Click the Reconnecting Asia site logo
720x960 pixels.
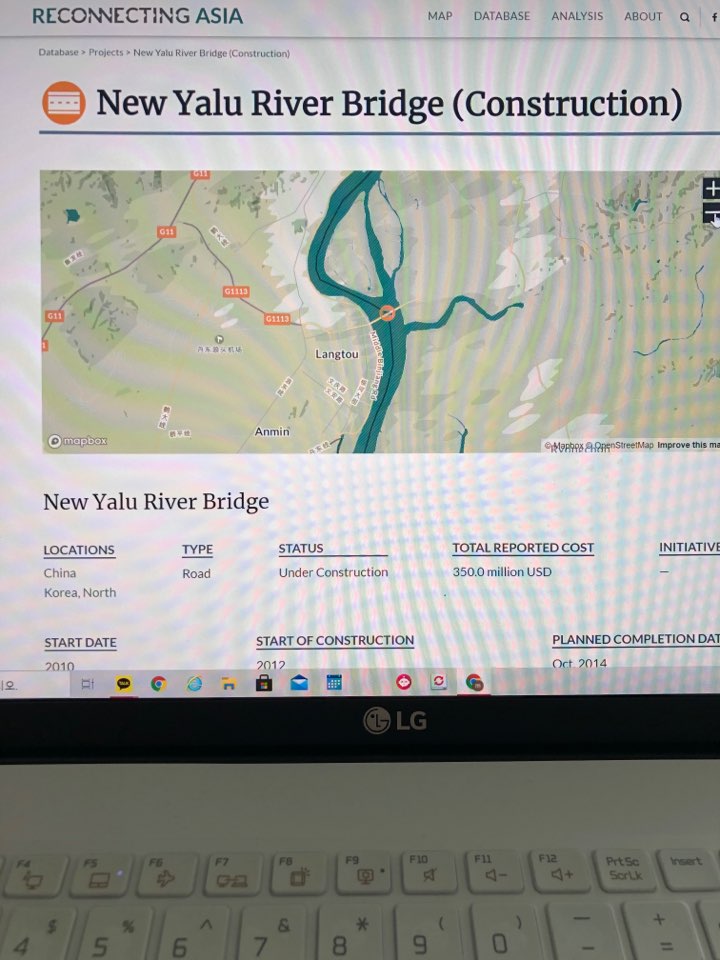click(x=137, y=16)
